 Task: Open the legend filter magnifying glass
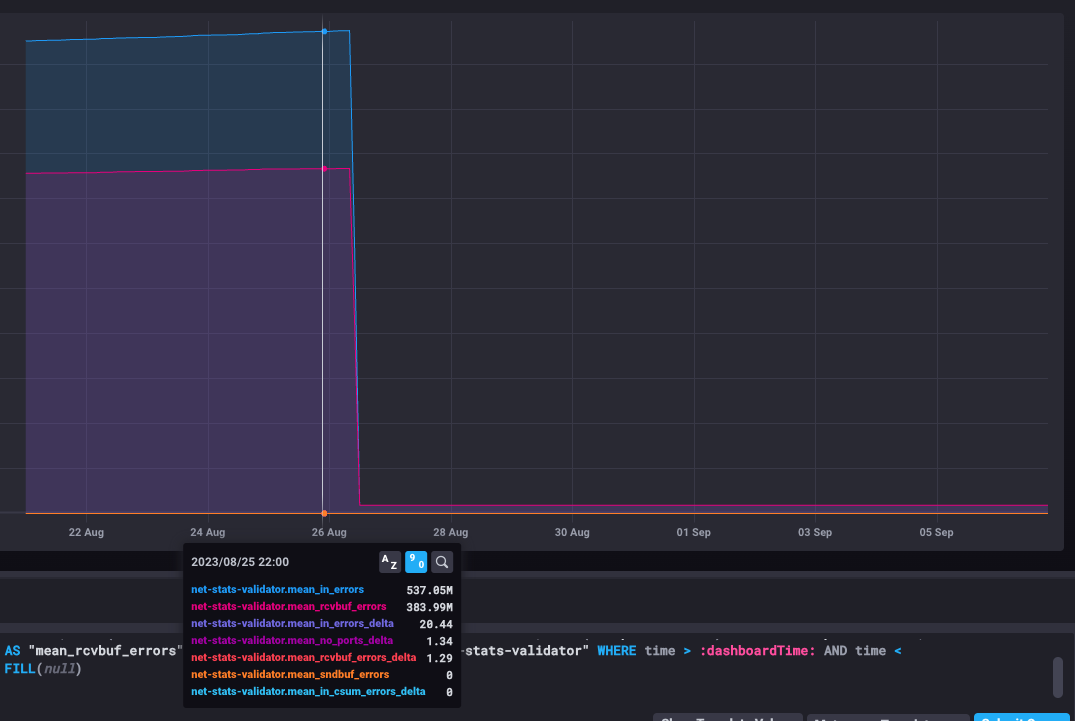click(x=441, y=561)
